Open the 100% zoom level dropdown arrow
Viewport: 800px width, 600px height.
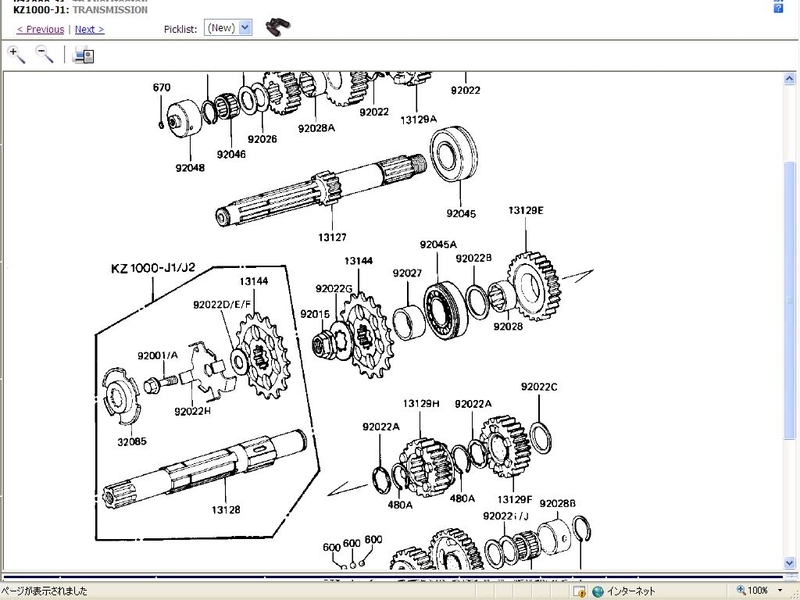[780, 591]
